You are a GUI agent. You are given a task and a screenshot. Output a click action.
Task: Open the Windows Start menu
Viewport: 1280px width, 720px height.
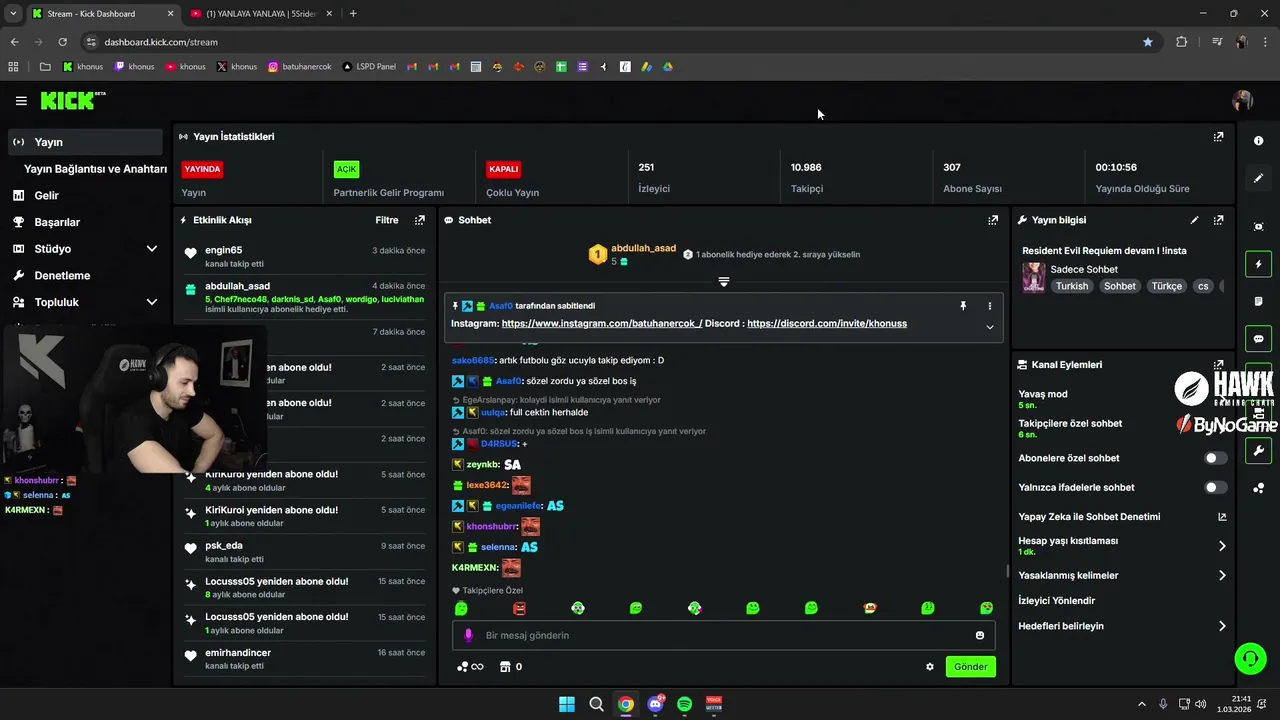point(567,704)
